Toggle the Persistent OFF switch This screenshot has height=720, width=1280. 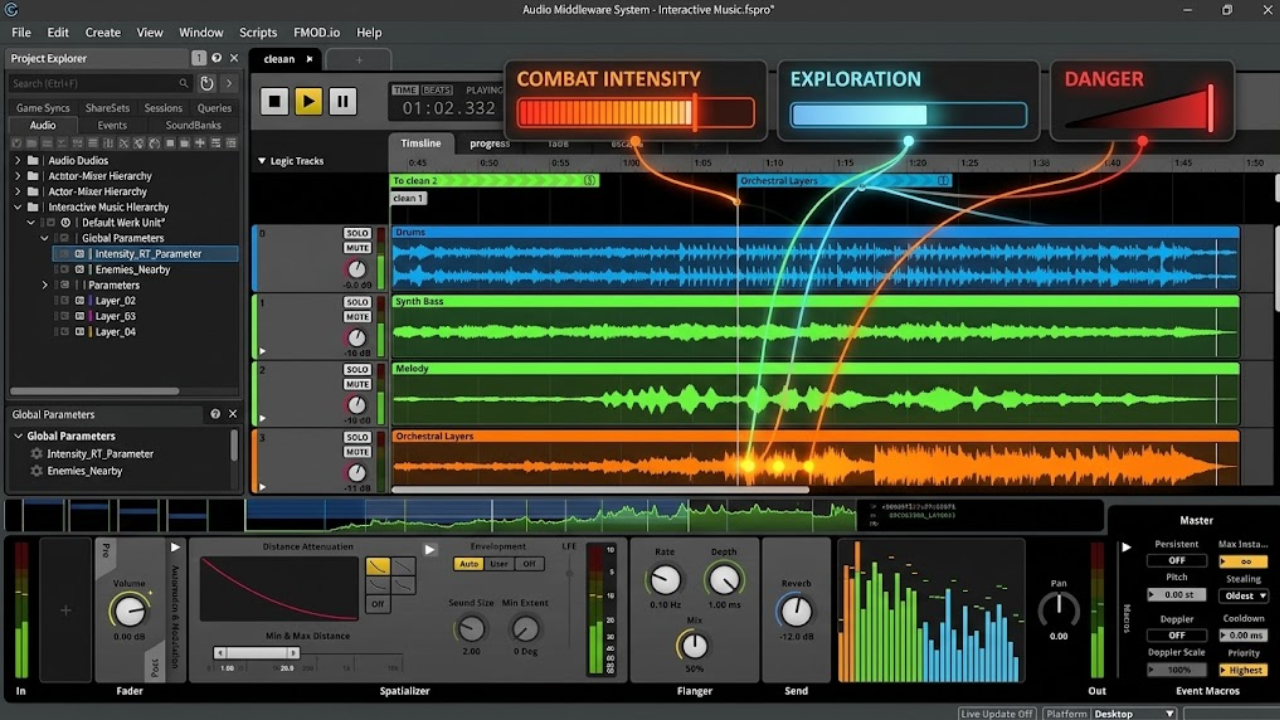[x=1177, y=561]
